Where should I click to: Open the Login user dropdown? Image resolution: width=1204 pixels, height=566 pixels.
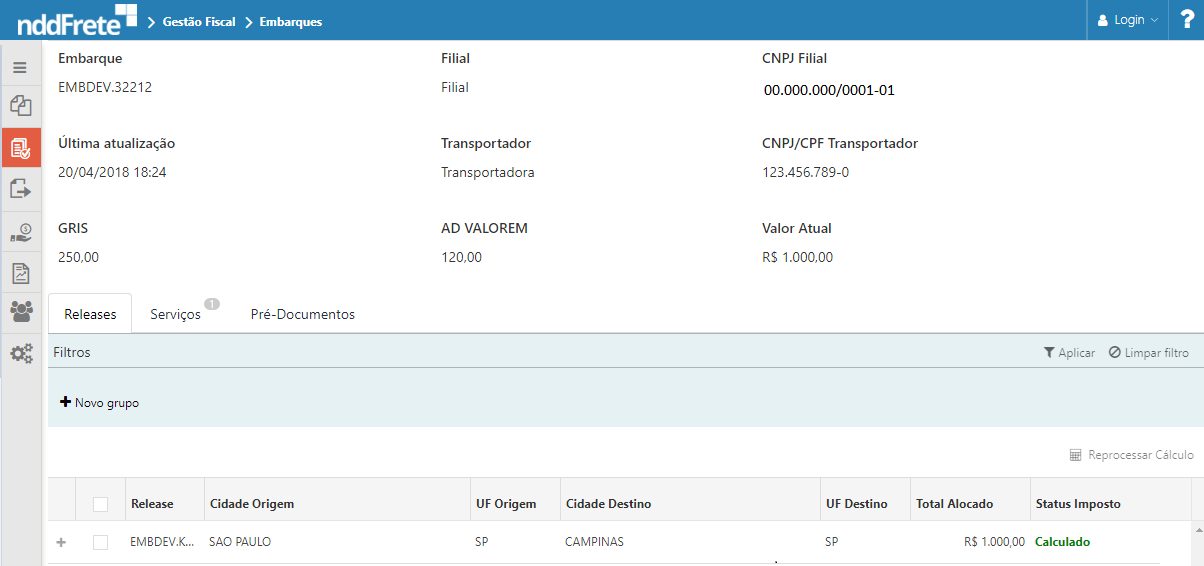pos(1127,20)
